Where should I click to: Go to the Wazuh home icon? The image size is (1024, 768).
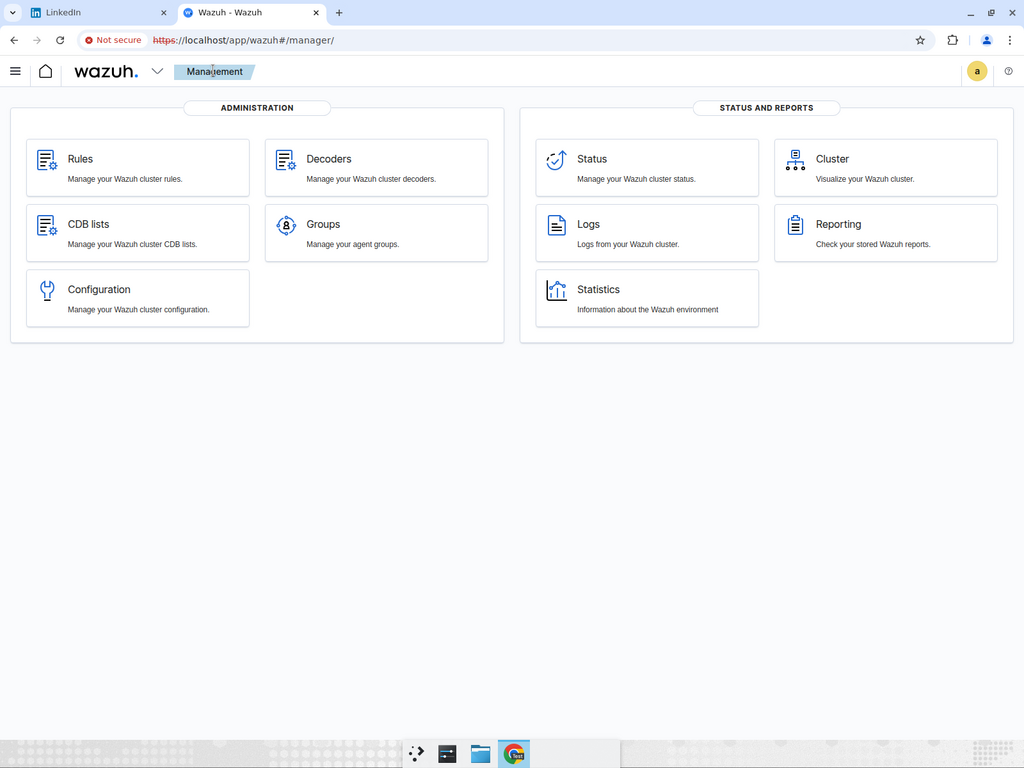[45, 71]
